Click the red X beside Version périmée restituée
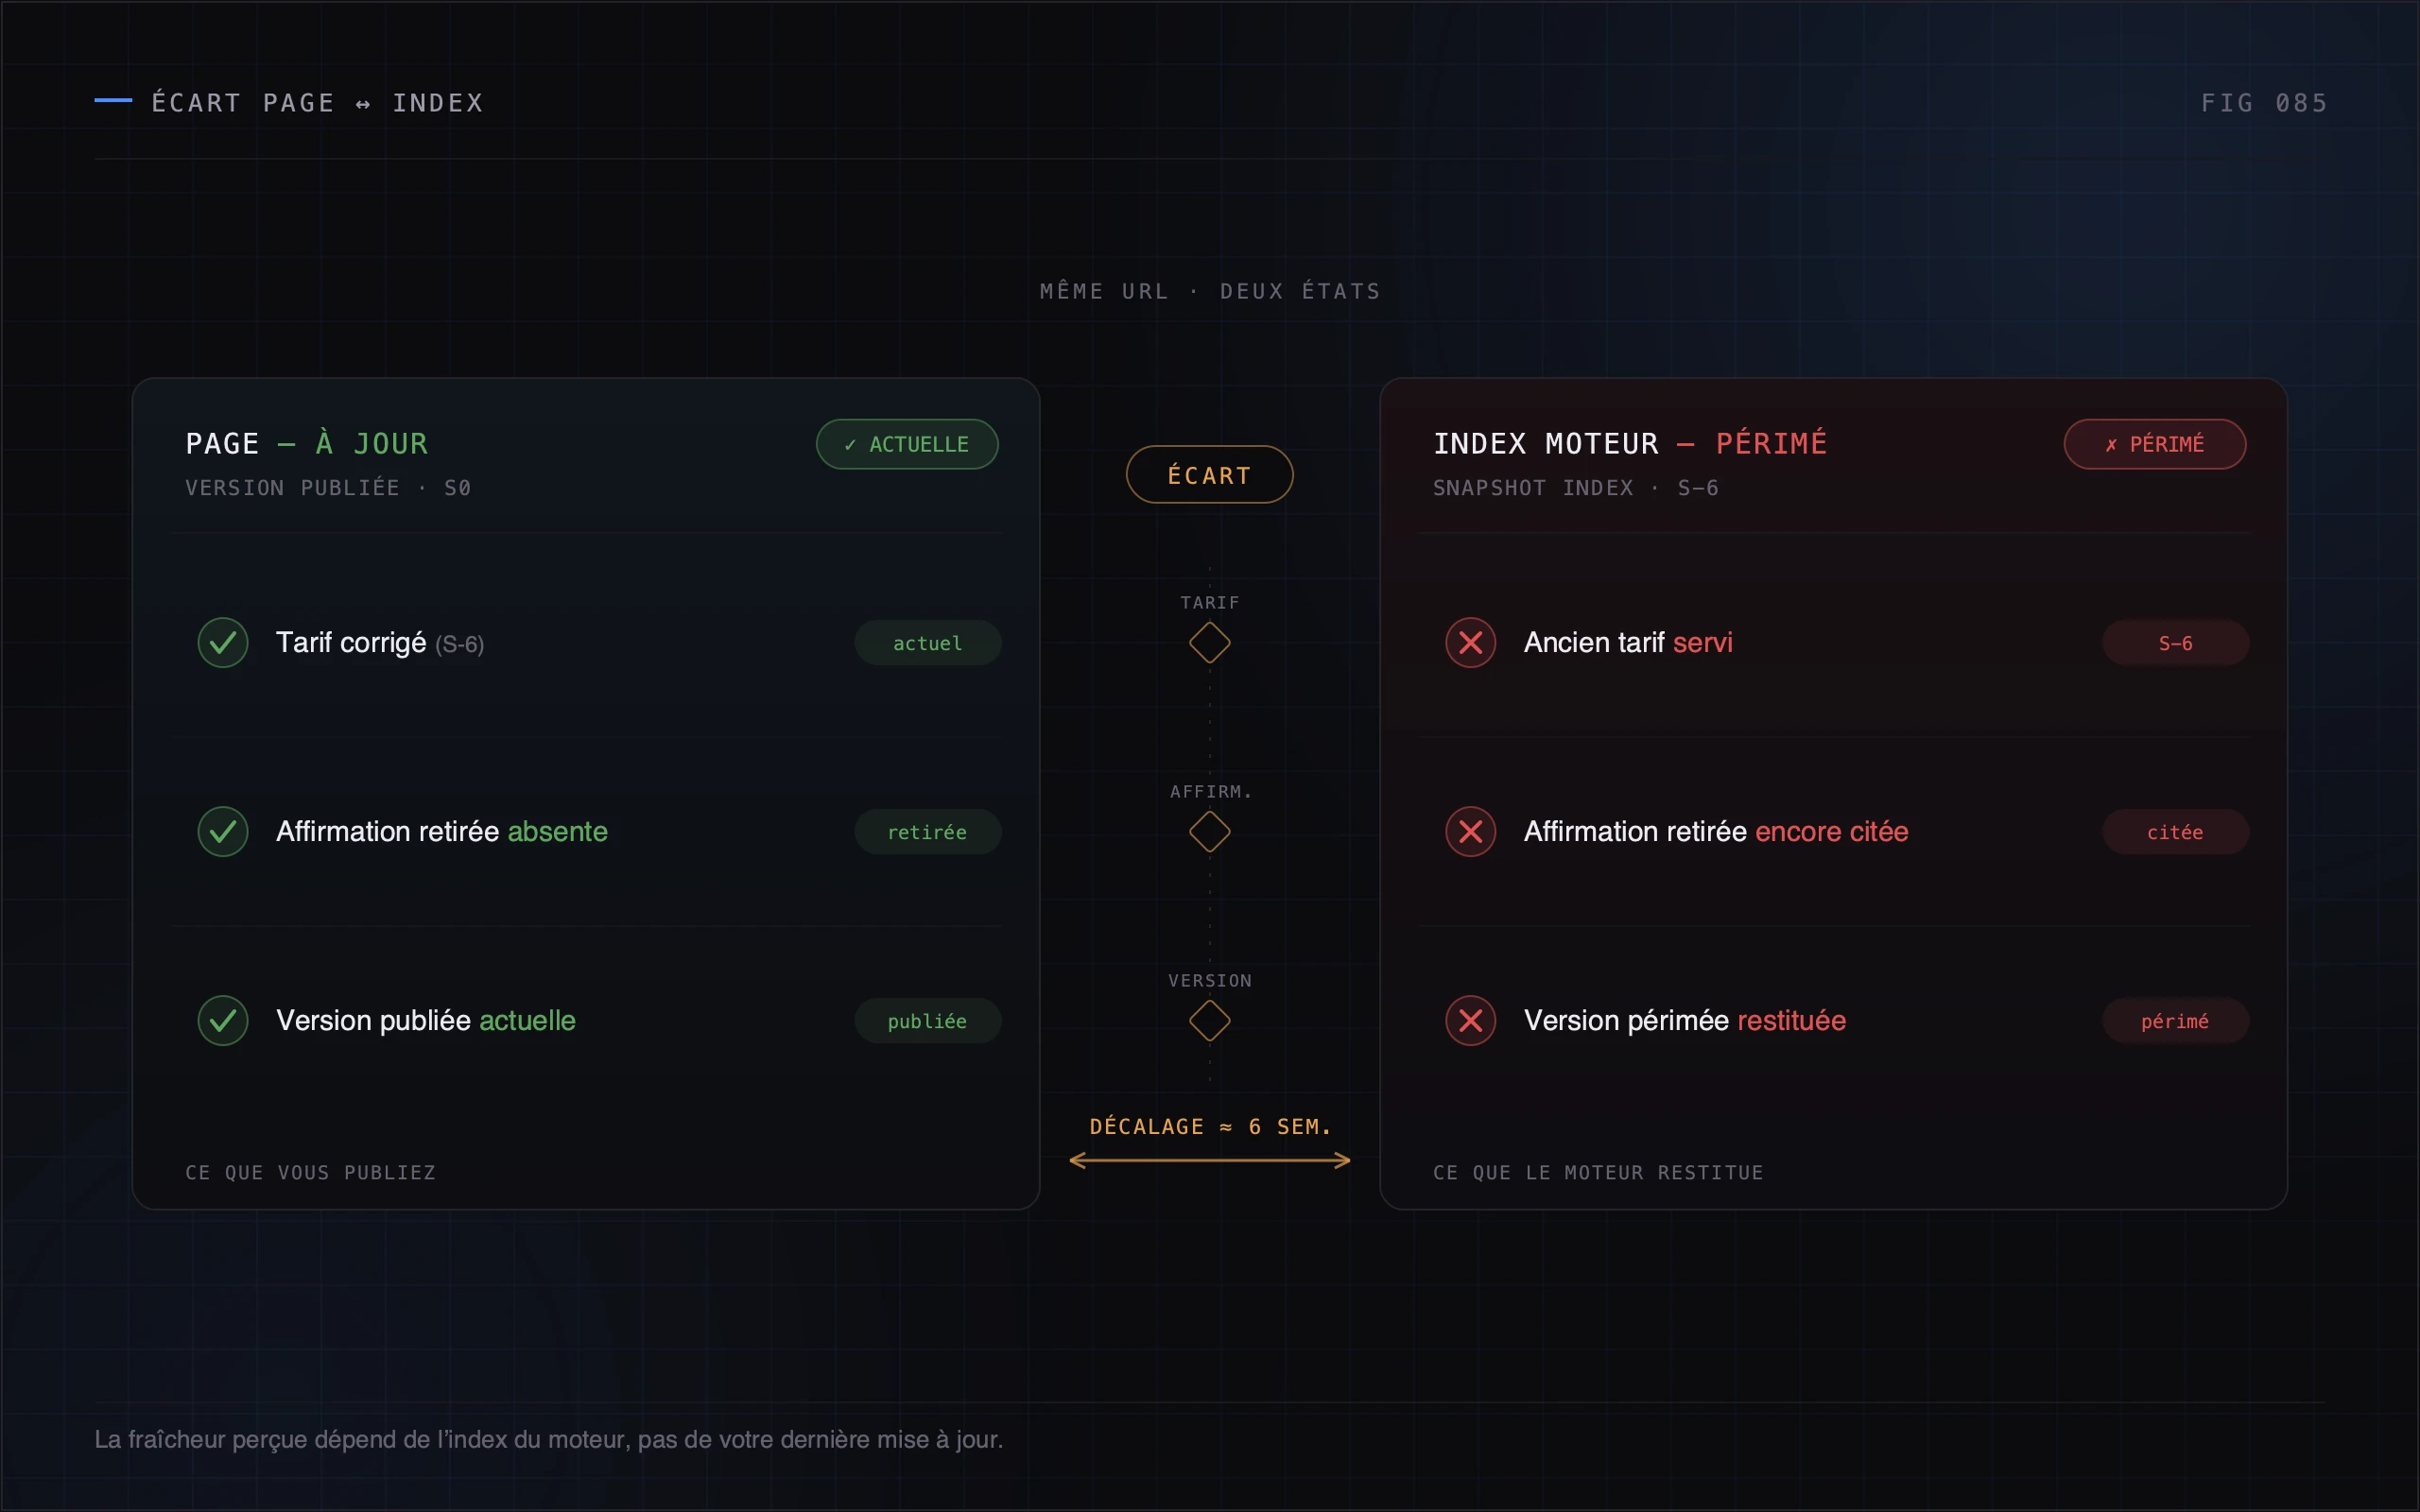This screenshot has height=1512, width=2420. click(x=1470, y=1020)
